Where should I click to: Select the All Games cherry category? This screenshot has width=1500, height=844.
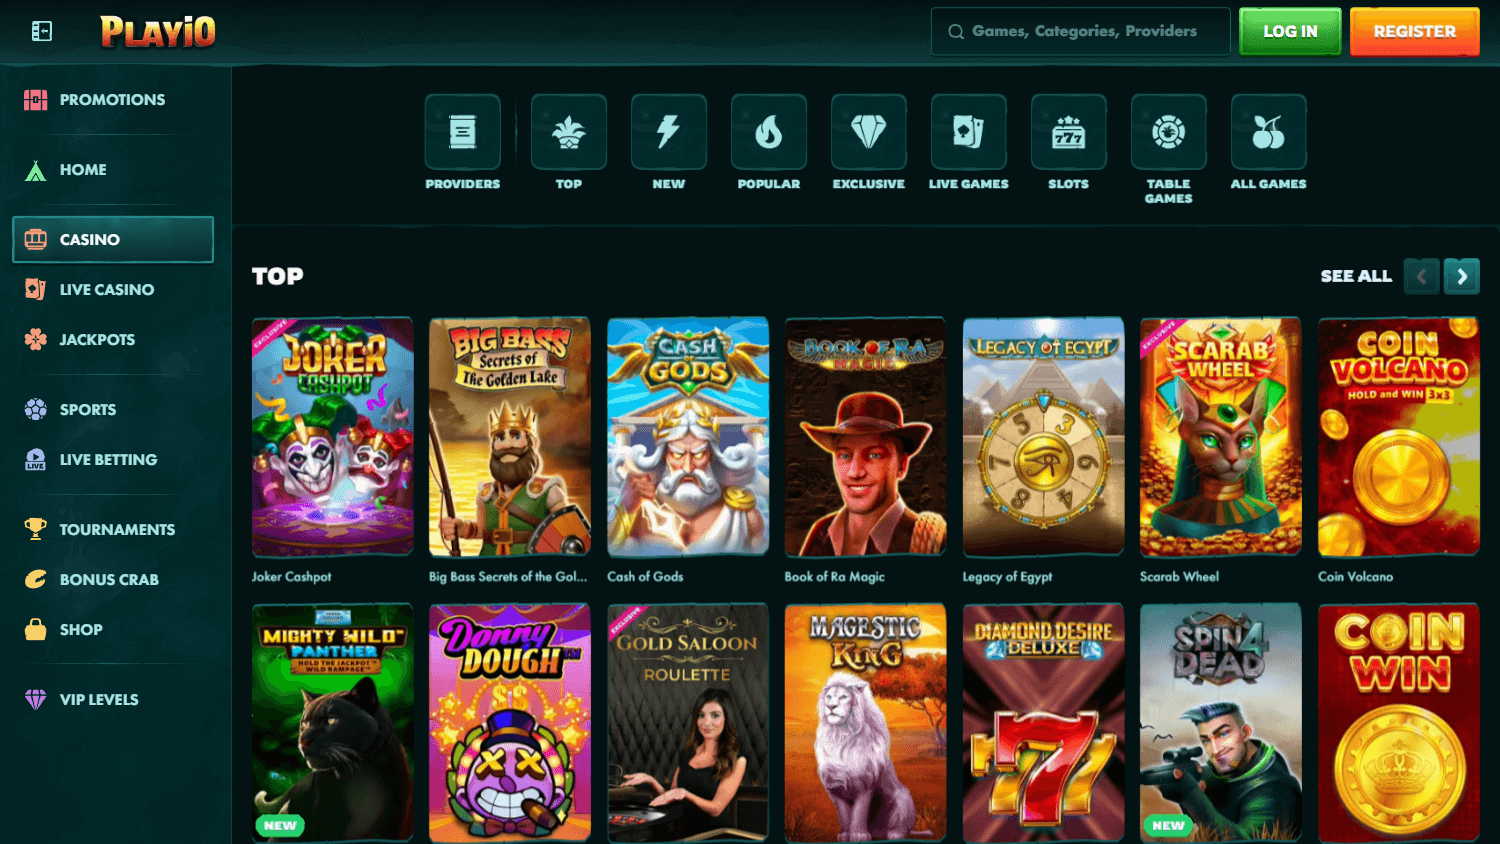tap(1269, 132)
